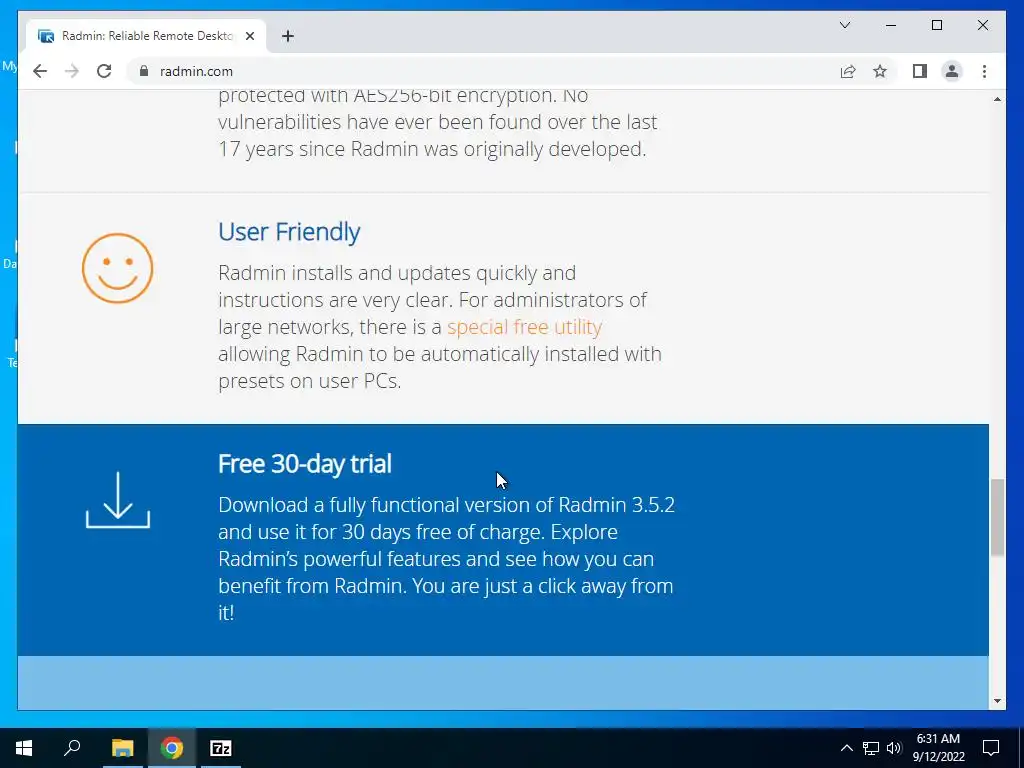Reload the radmin.com page
Viewport: 1024px width, 768px height.
(104, 71)
